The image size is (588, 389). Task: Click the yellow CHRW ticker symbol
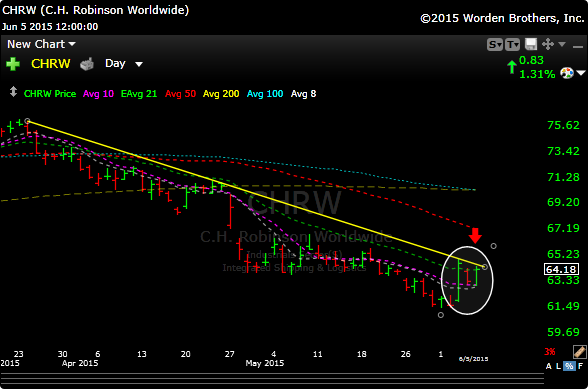[x=51, y=64]
